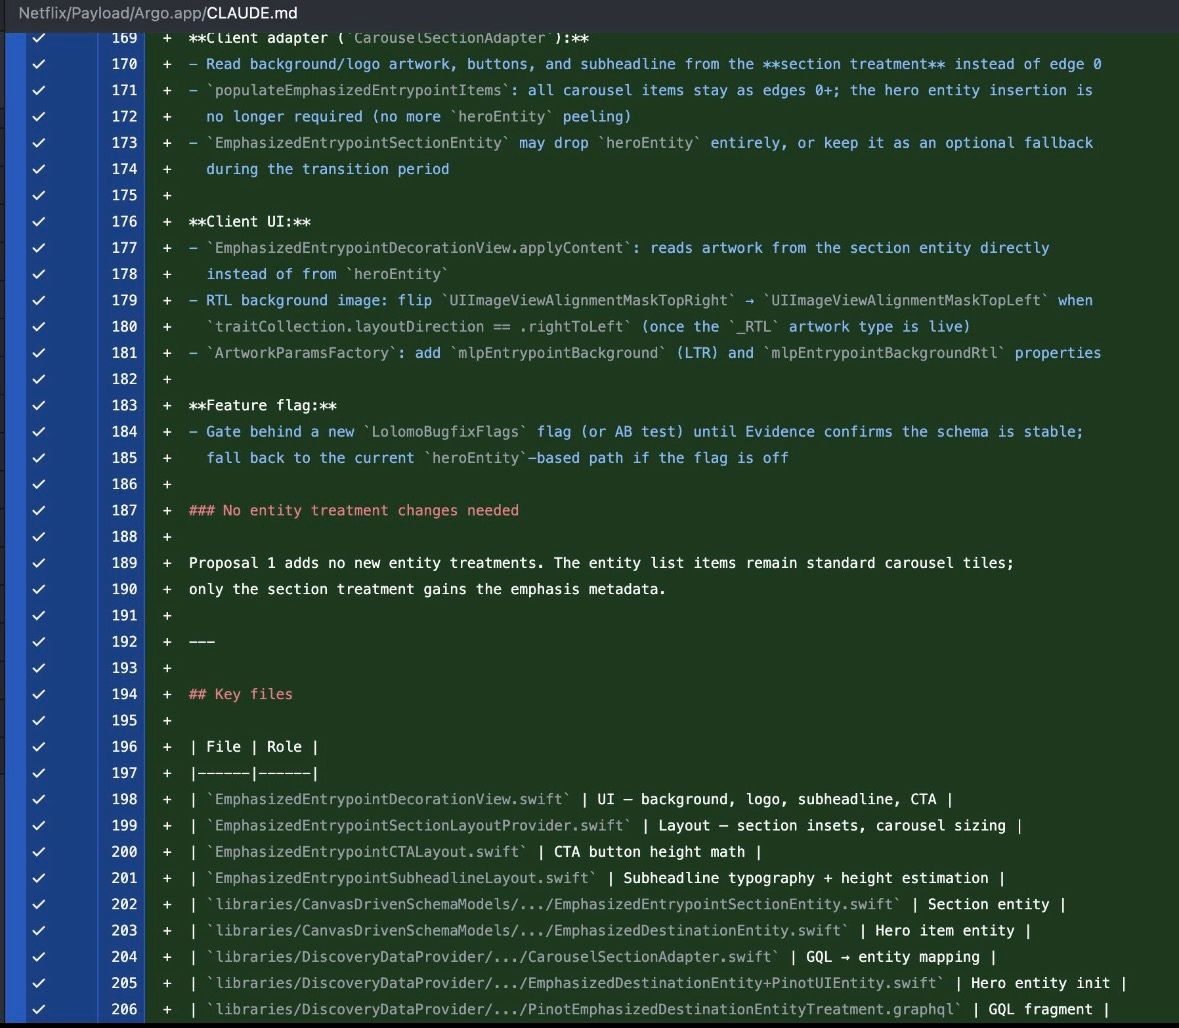
Task: Click the '**Client UI:**' heading text
Action: [x=250, y=222]
